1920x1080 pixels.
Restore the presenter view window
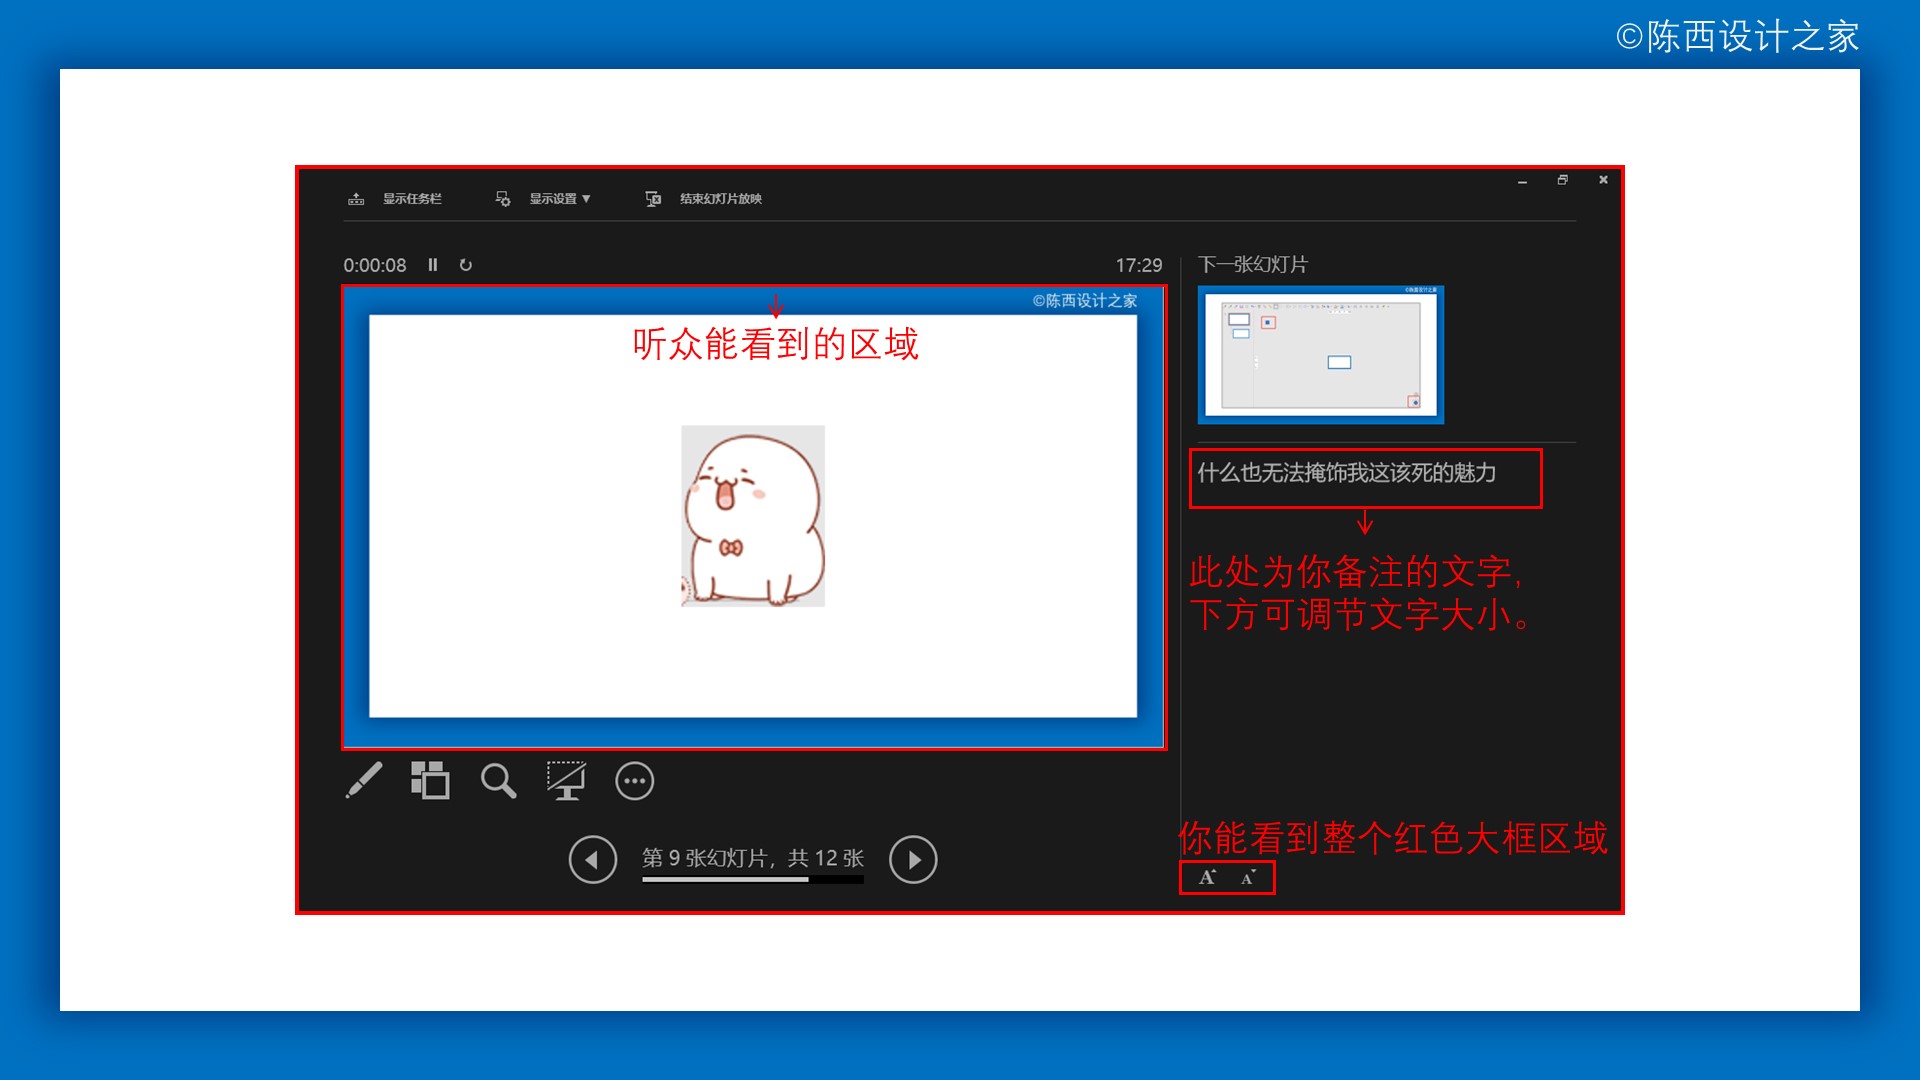pos(1562,180)
